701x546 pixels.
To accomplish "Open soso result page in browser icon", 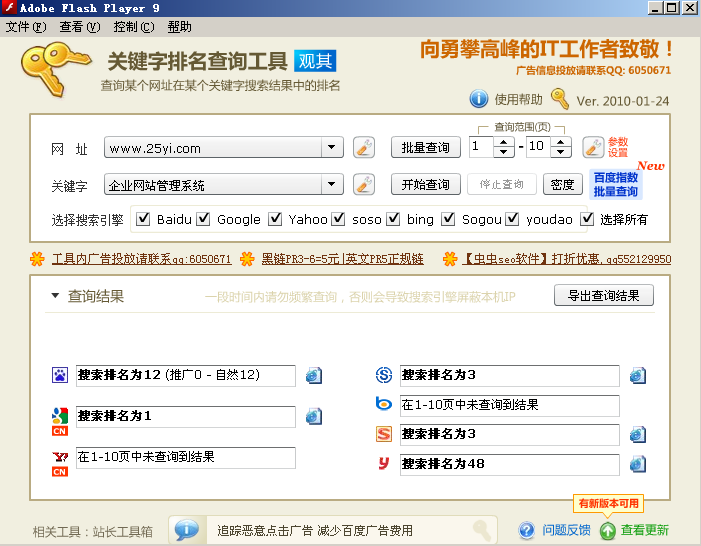I will point(638,375).
